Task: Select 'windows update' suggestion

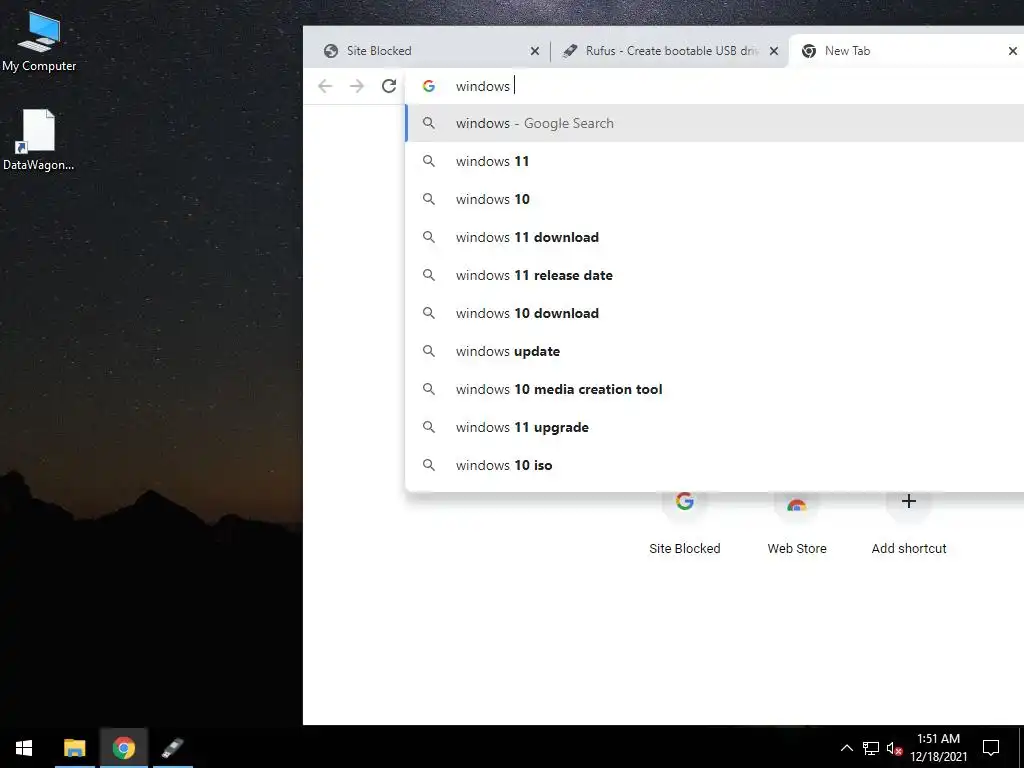Action: pos(714,351)
